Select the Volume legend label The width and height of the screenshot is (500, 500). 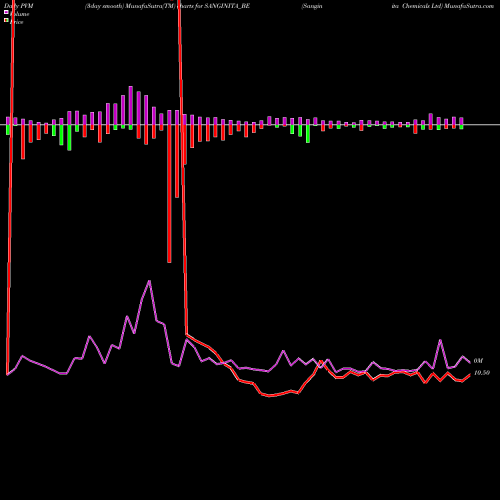pyautogui.click(x=19, y=14)
